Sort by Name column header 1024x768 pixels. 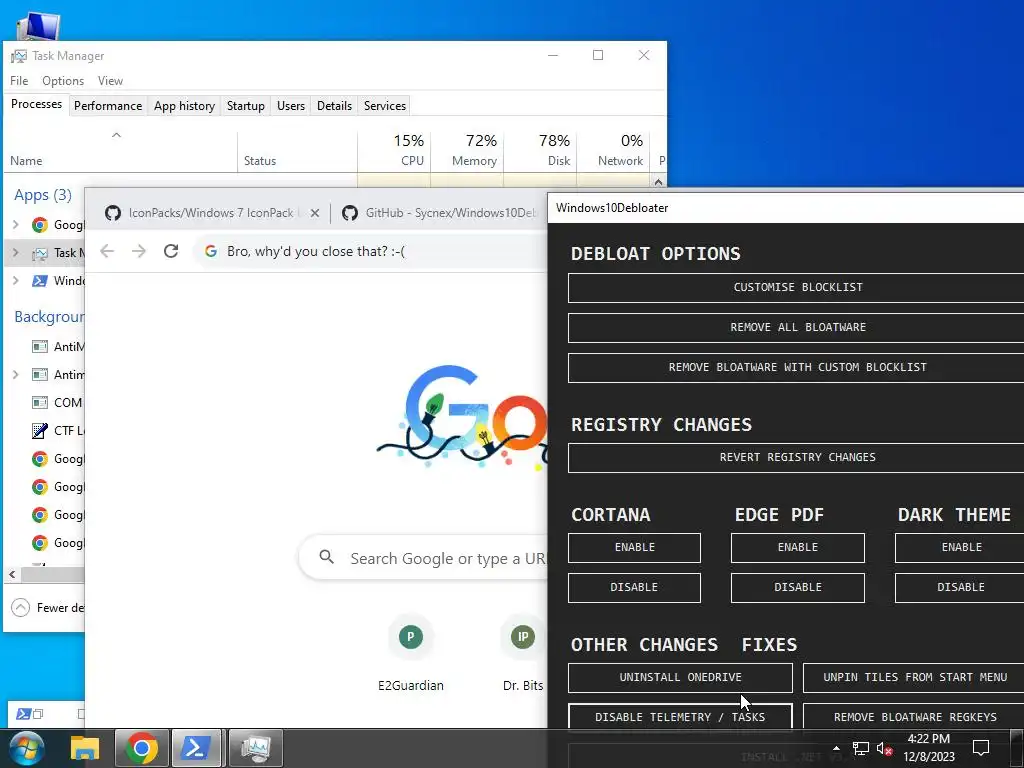(121, 150)
